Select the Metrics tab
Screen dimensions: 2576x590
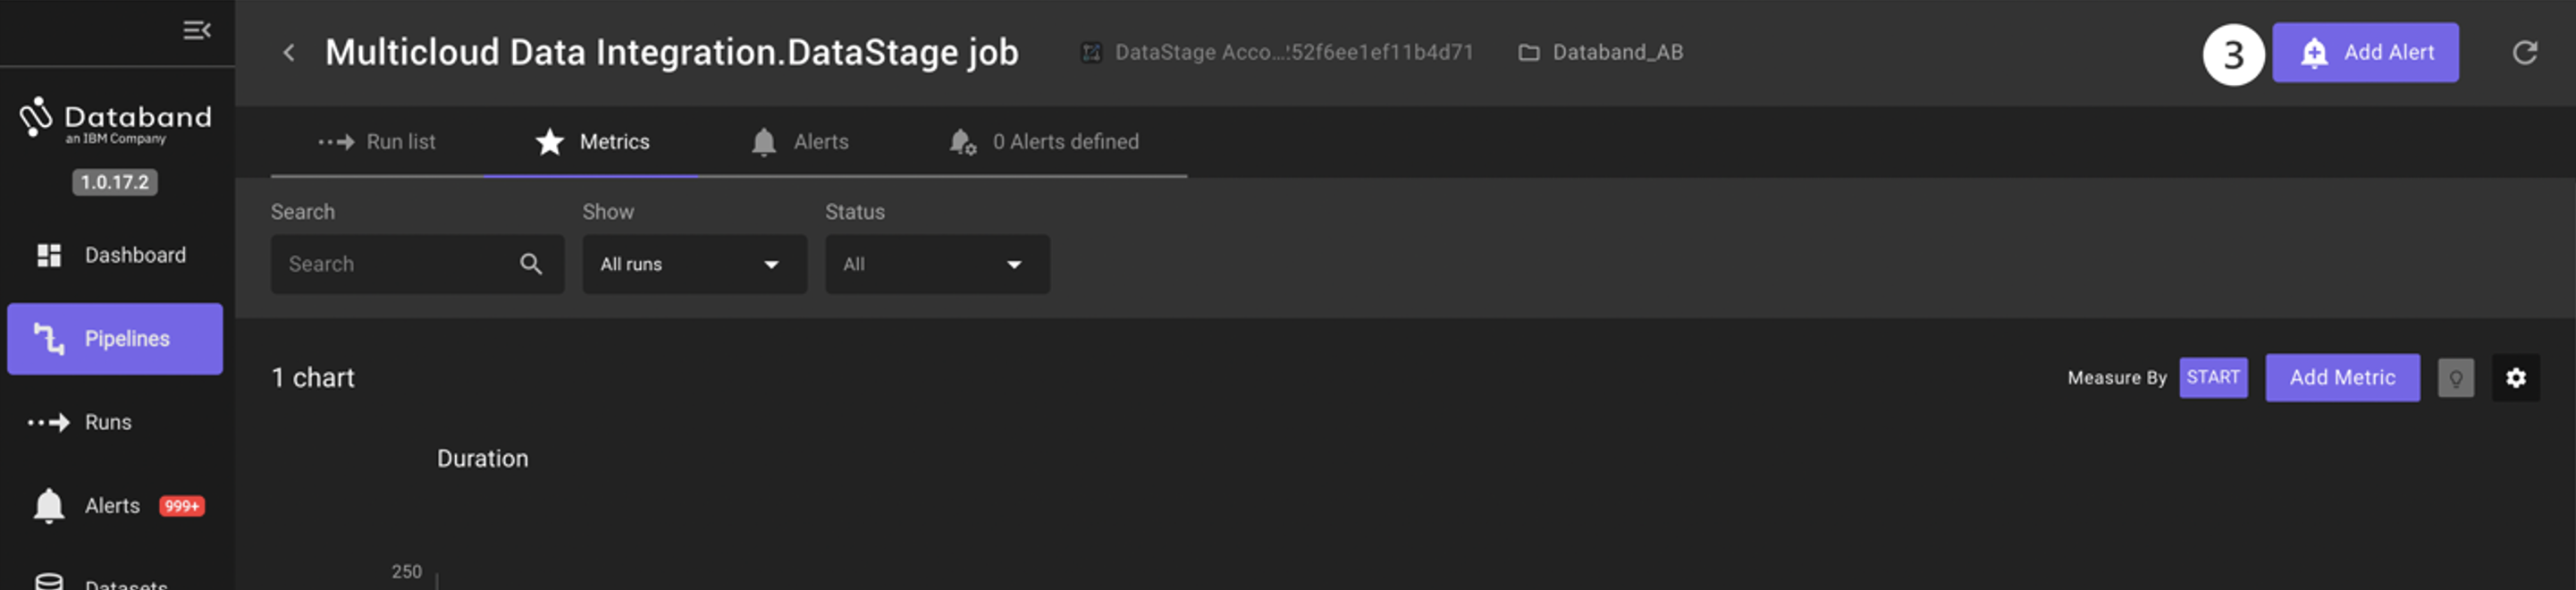click(592, 142)
